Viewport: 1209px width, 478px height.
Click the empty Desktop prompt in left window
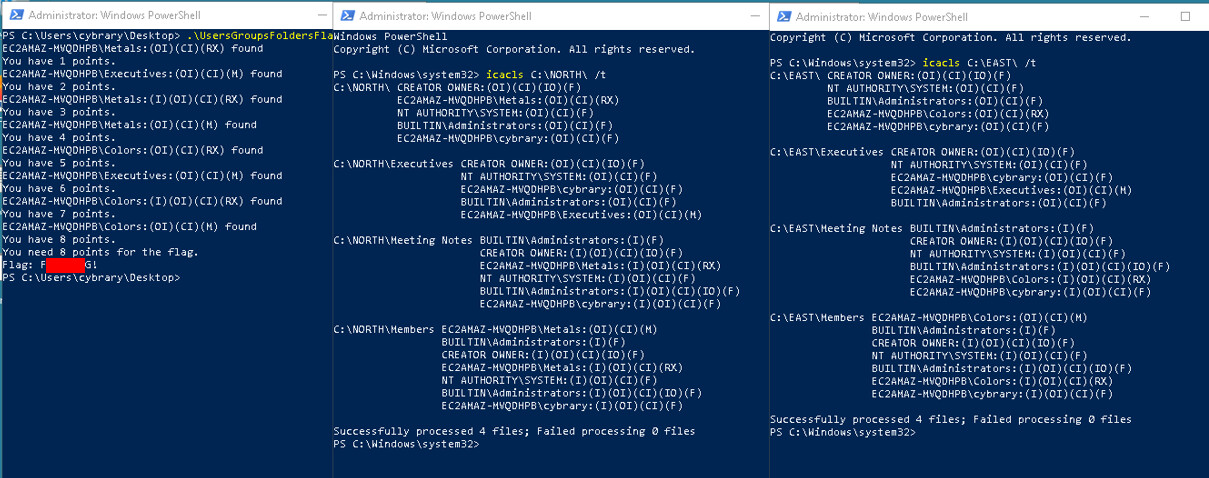90,278
